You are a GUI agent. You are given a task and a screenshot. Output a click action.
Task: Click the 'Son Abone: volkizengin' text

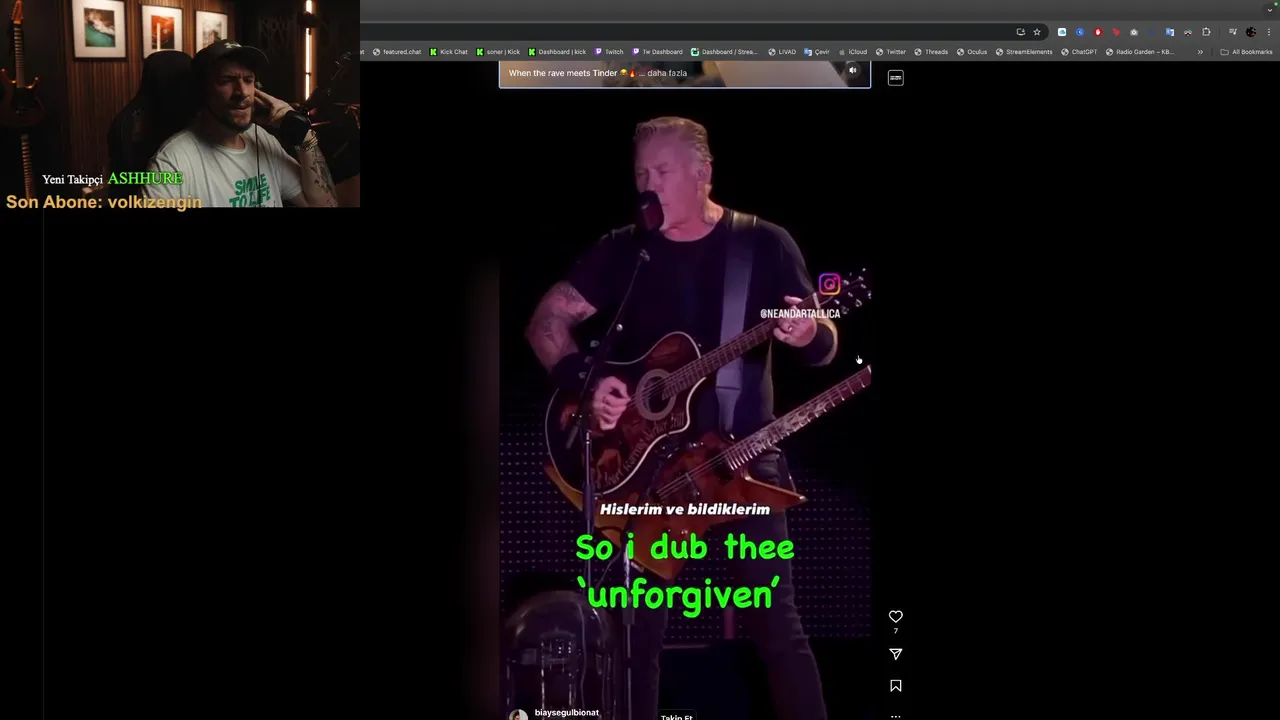(x=104, y=202)
